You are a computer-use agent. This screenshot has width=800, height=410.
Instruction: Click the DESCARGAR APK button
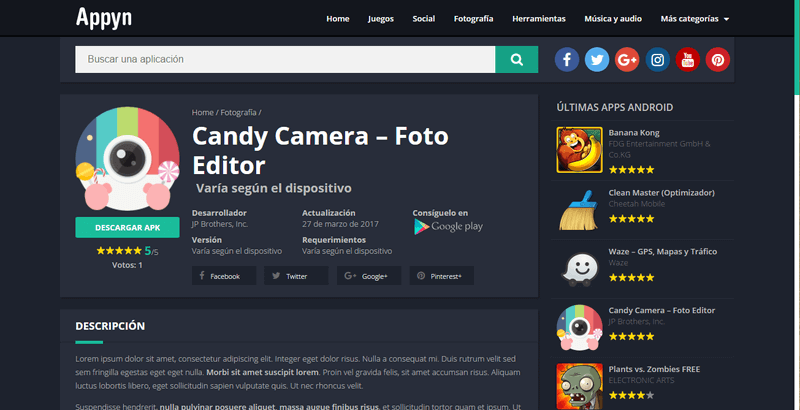pos(120,227)
